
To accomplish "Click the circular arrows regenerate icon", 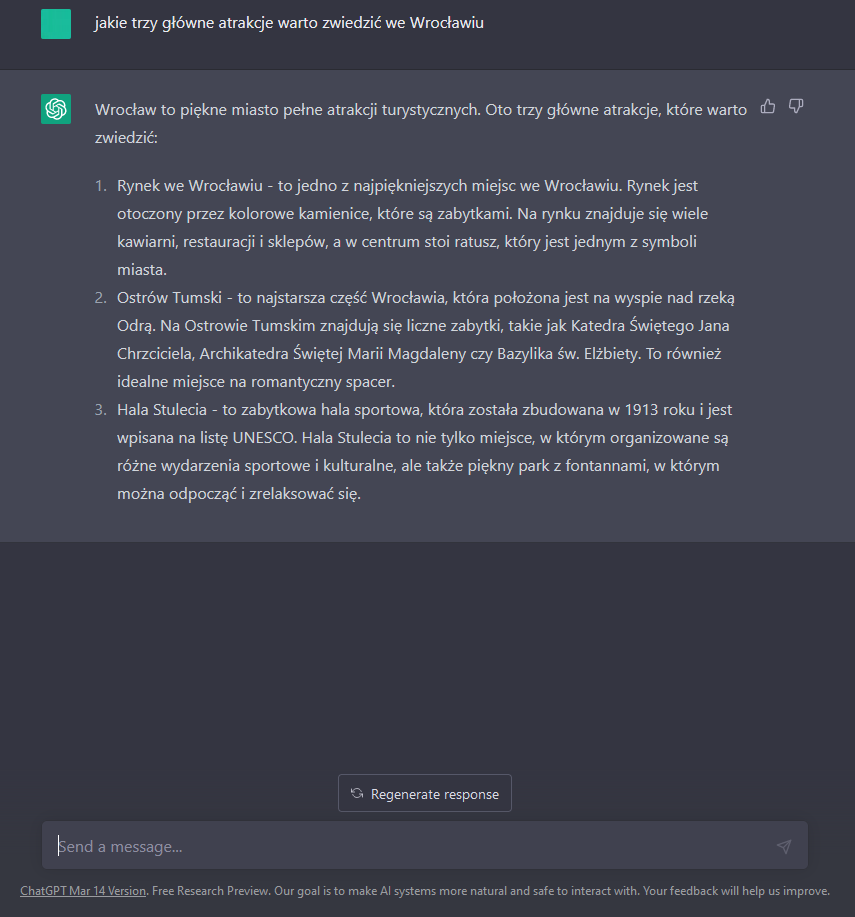I will point(357,794).
